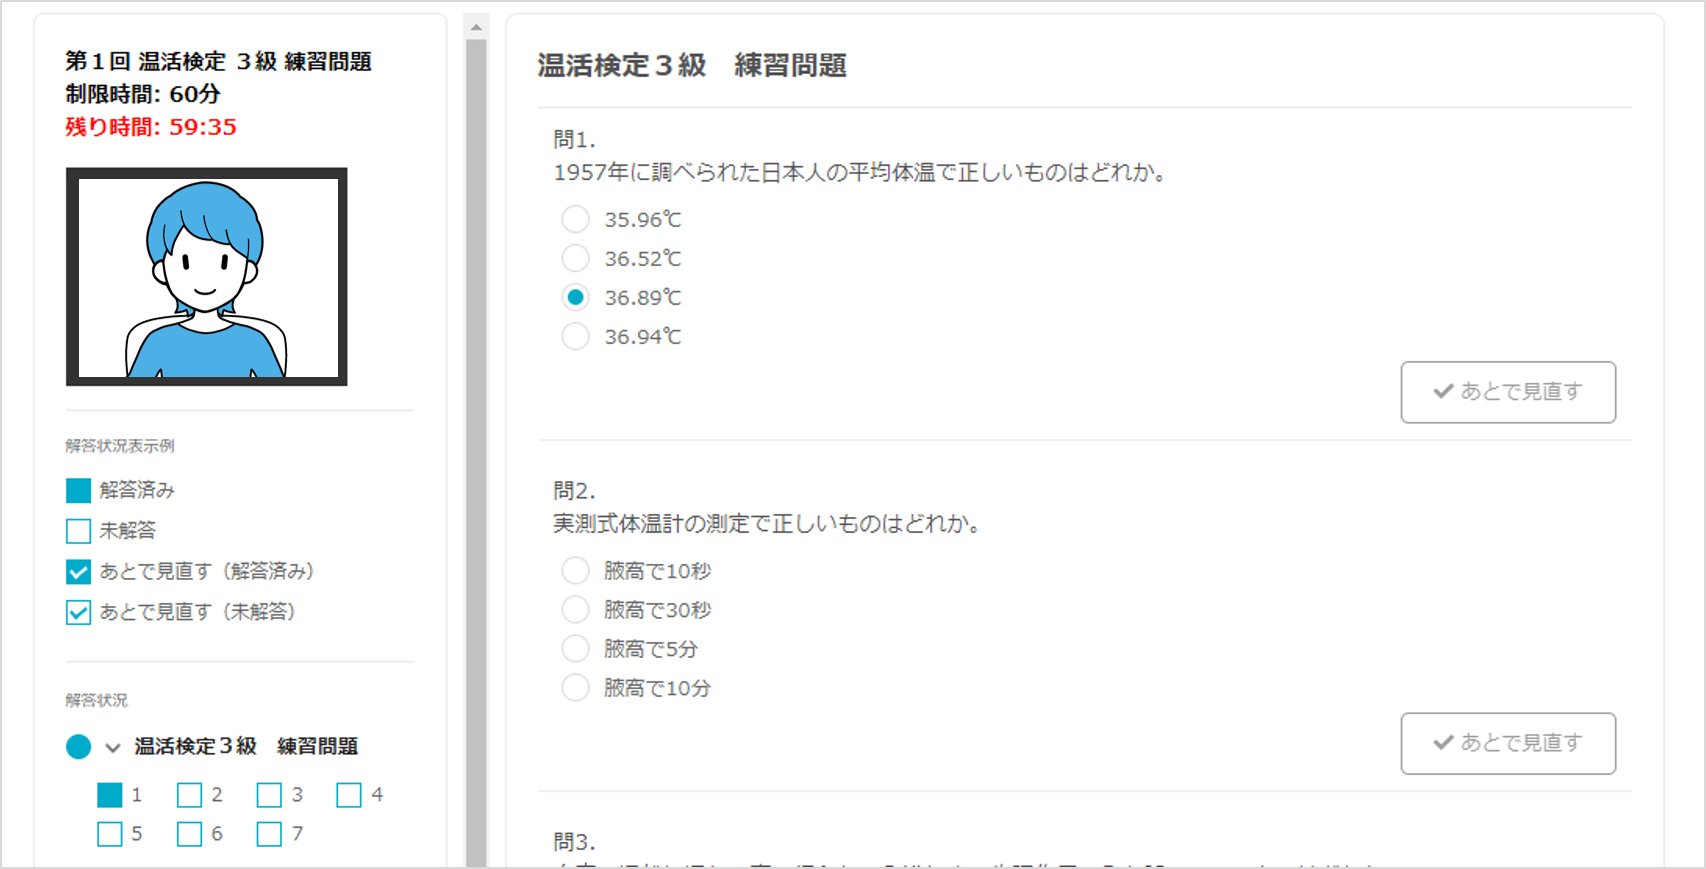Click the あとで見直す（未解答）legend checkmark icon

click(78, 612)
